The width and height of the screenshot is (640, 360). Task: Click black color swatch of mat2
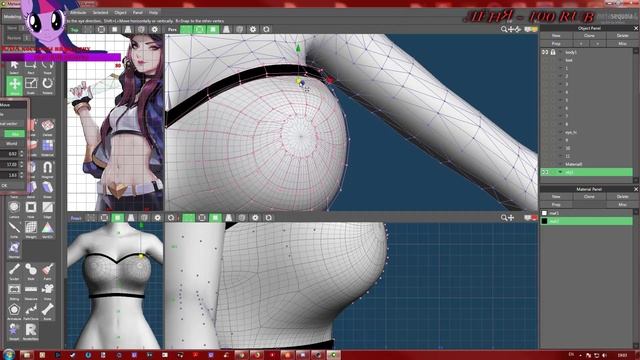(544, 221)
